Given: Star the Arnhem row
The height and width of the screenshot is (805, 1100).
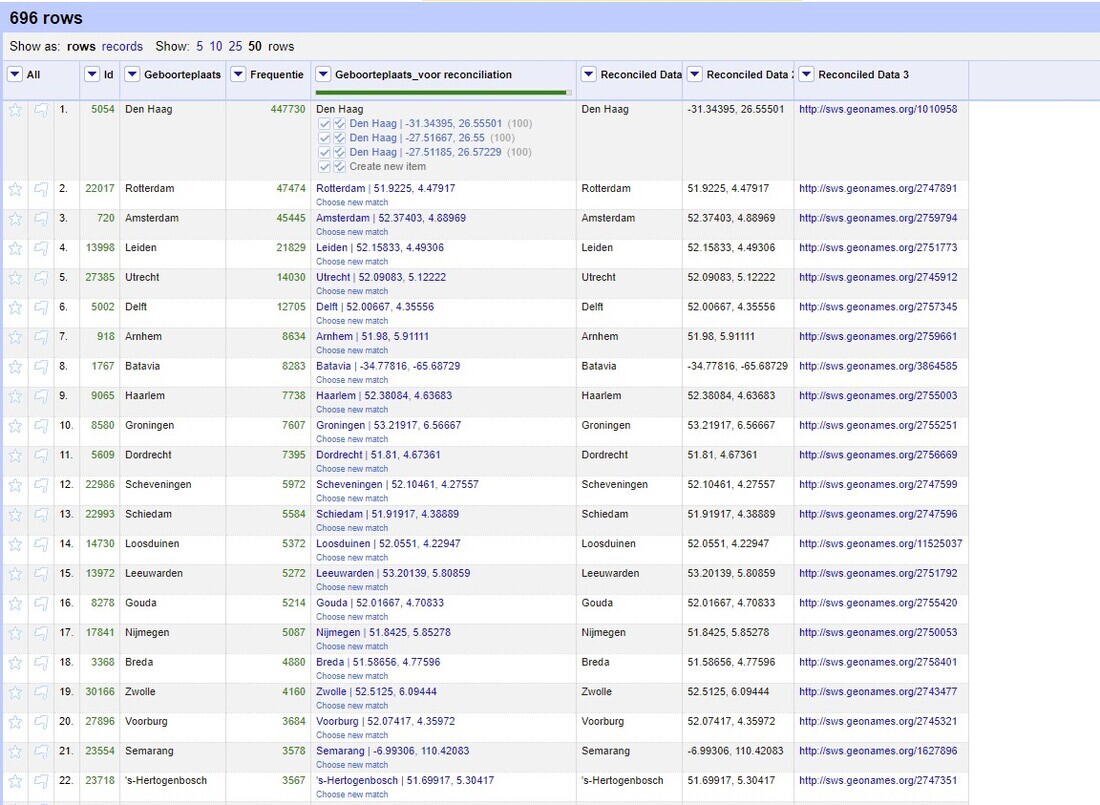Looking at the screenshot, I should click(15, 338).
